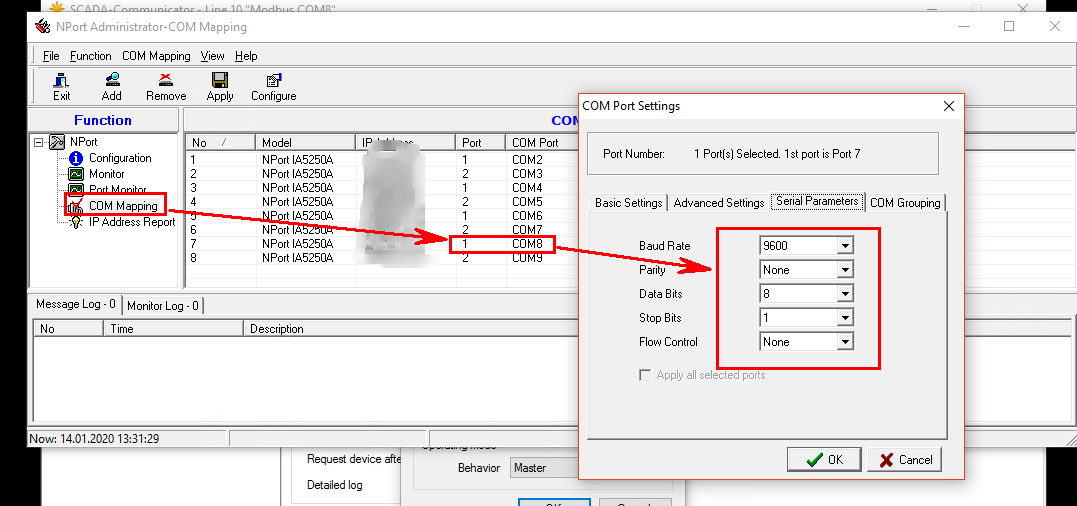Open the Function menu

click(x=90, y=56)
